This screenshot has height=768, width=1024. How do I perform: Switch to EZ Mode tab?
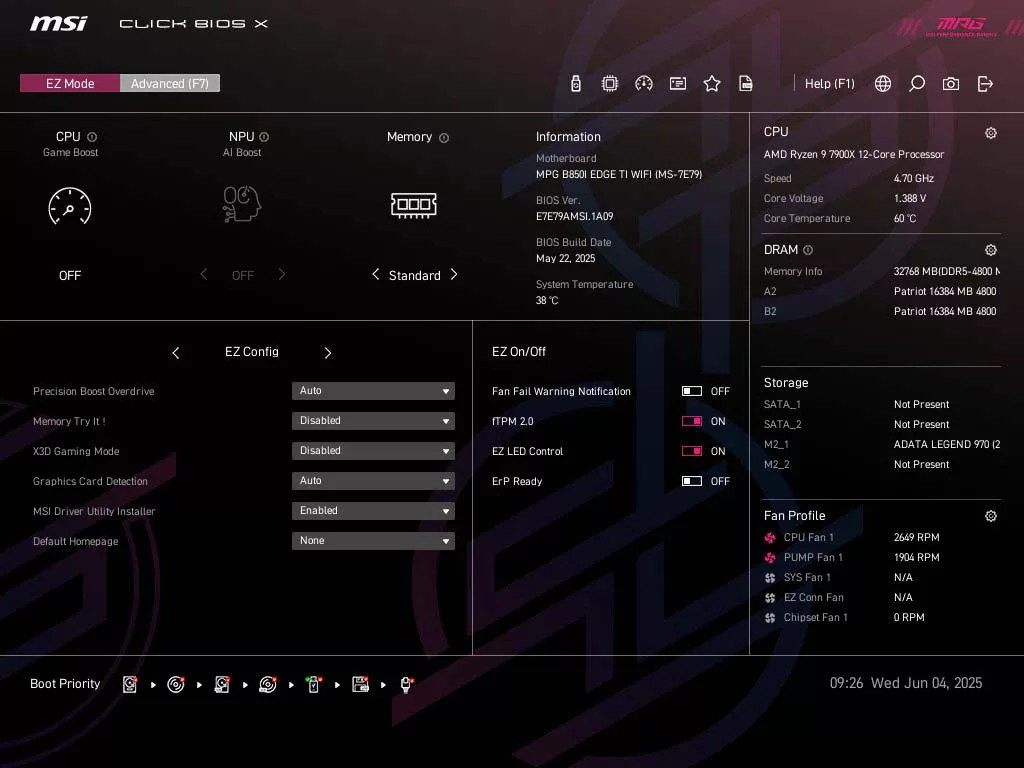click(70, 83)
